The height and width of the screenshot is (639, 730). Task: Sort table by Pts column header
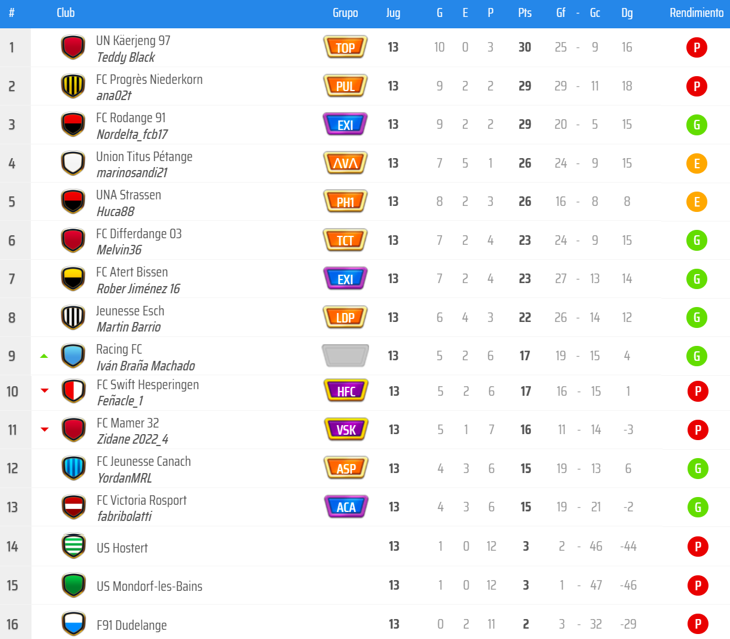525,13
